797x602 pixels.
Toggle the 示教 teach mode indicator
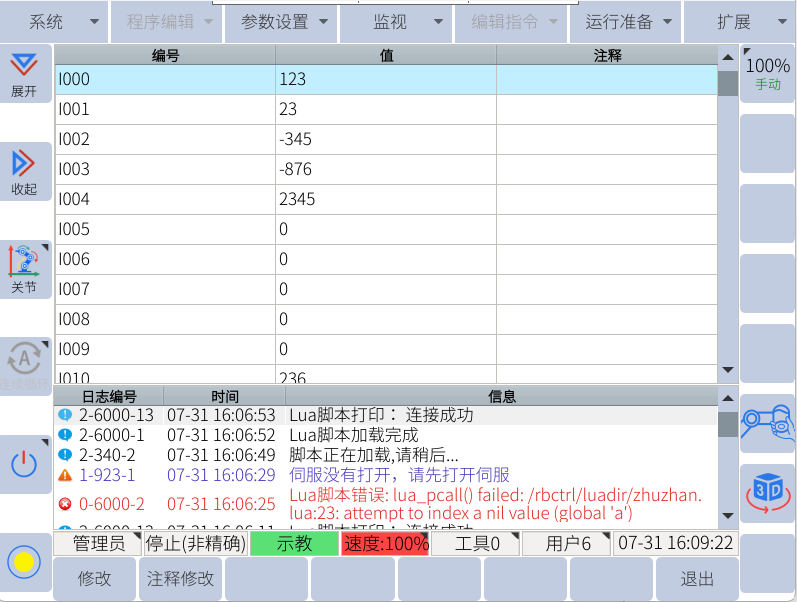[294, 544]
